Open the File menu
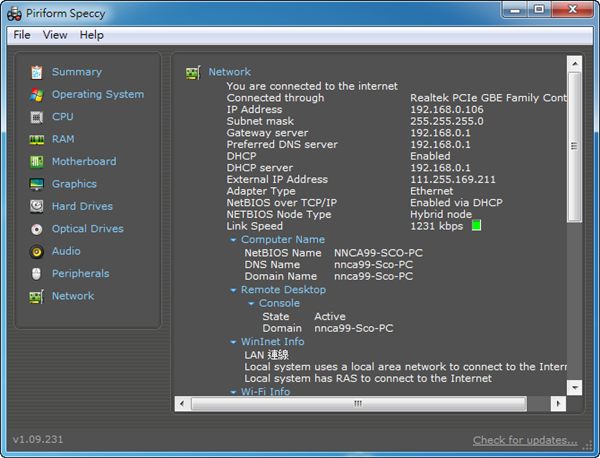Image resolution: width=600 pixels, height=458 pixels. click(22, 35)
